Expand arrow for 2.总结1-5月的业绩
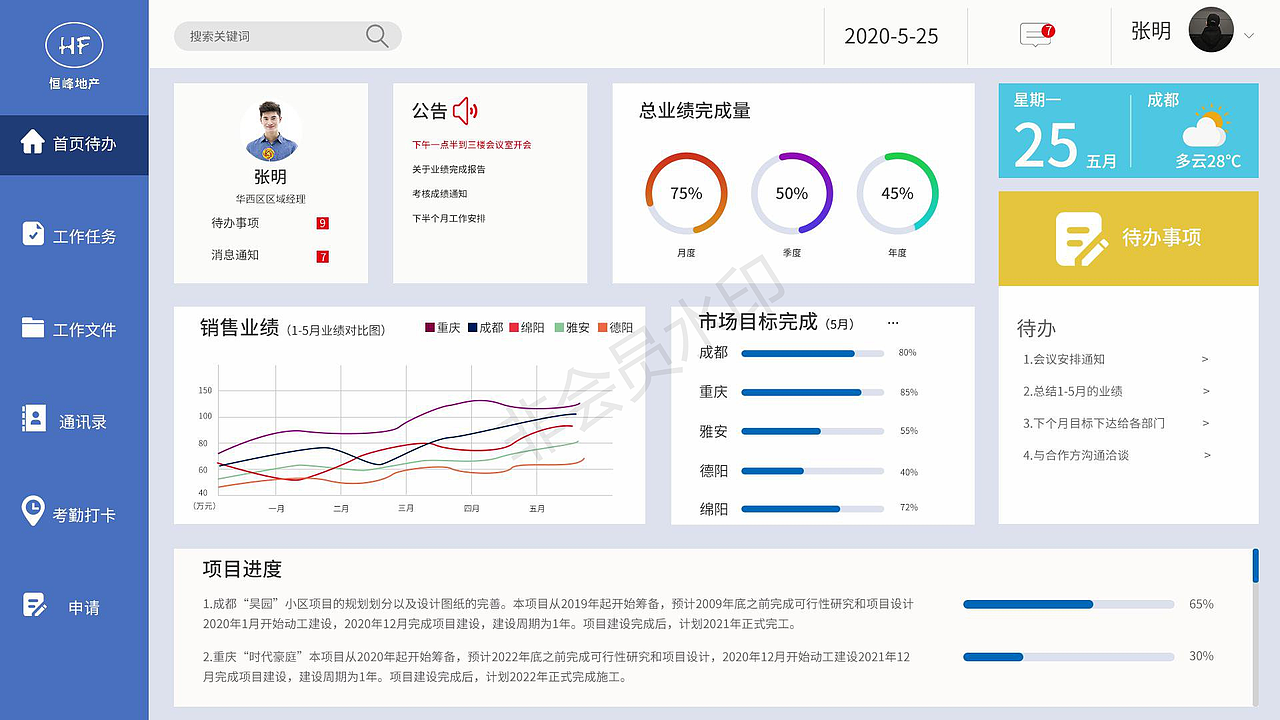The image size is (1280, 720). 1205,391
